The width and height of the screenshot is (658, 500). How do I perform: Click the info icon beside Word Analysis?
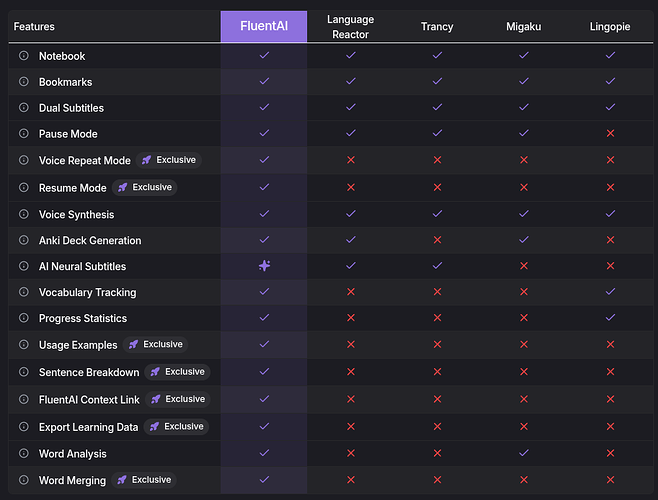24,453
